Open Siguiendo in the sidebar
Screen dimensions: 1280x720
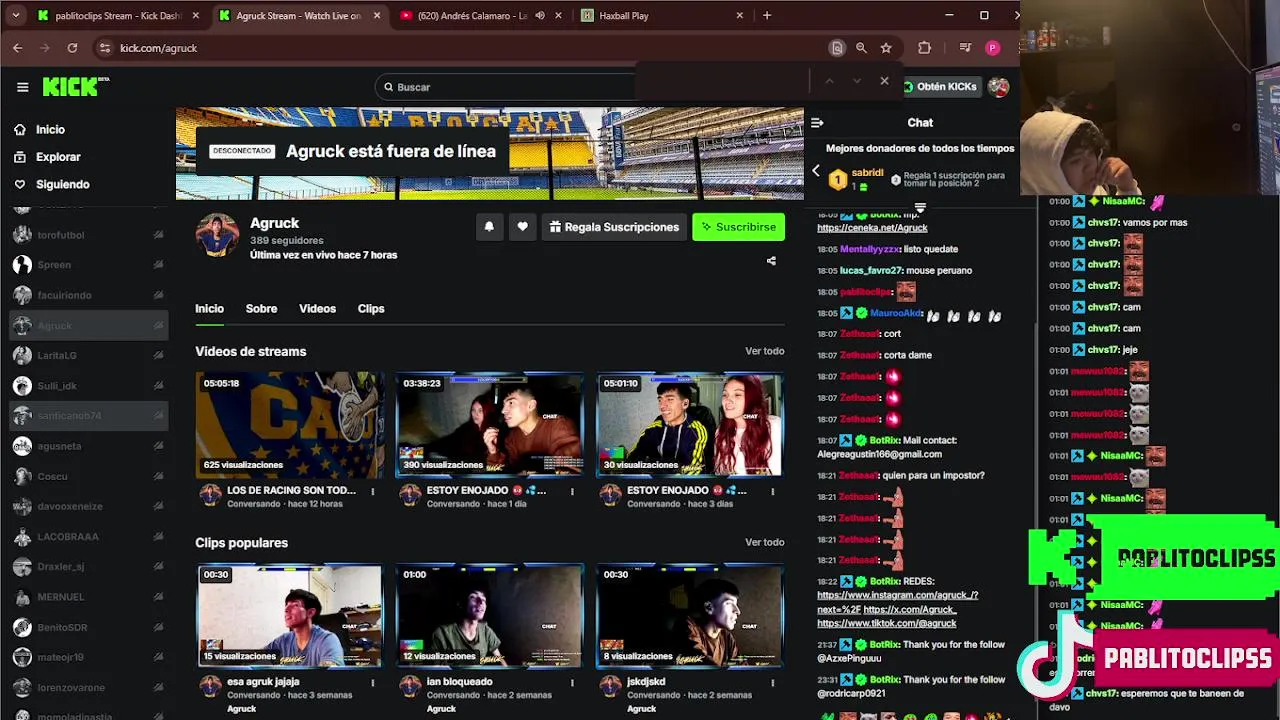coord(62,184)
